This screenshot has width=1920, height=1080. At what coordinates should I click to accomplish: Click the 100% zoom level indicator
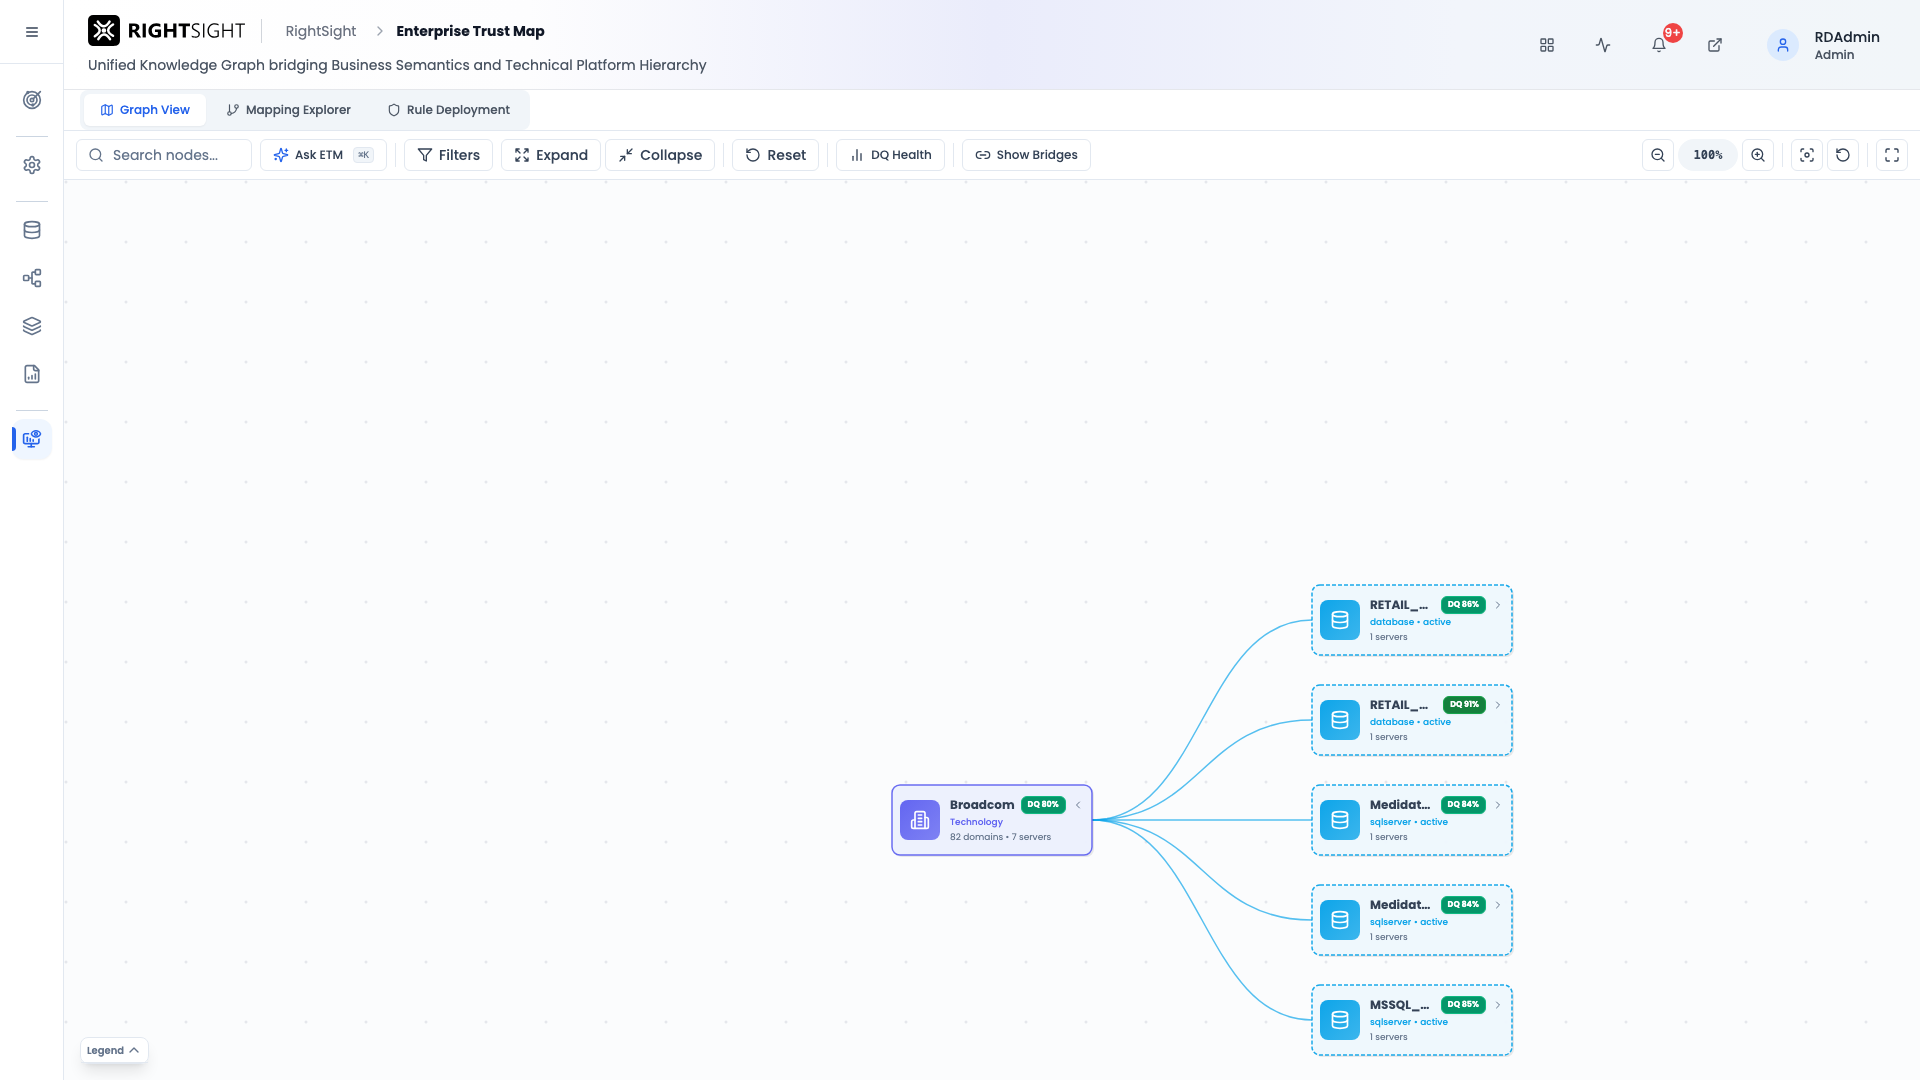(1708, 155)
